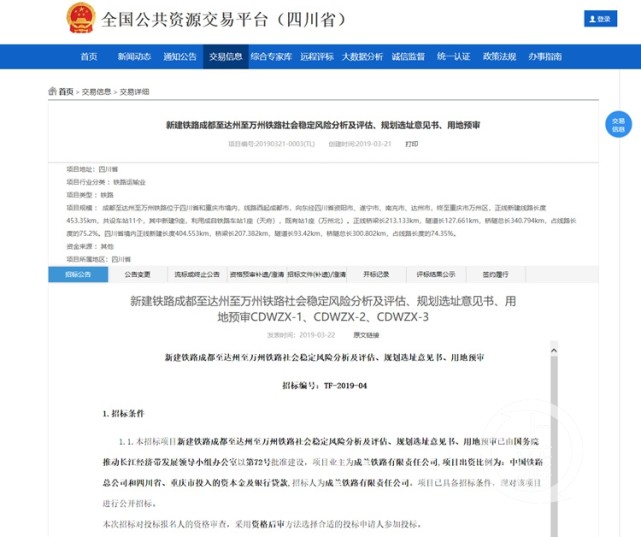Switch to the 资格预审补遗/澄清 tab
The image size is (641, 537).
[x=257, y=274]
